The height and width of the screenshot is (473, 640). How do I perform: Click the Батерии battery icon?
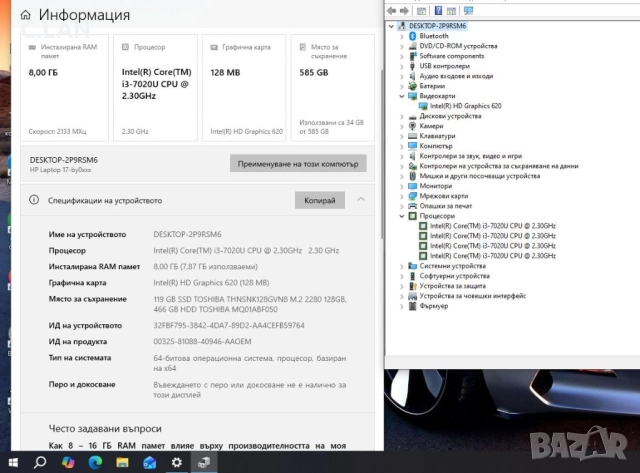click(x=413, y=86)
